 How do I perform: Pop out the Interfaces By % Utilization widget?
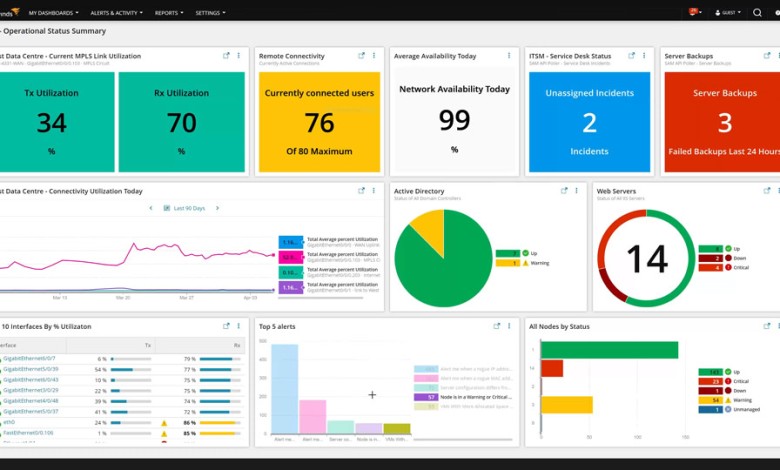tap(226, 326)
